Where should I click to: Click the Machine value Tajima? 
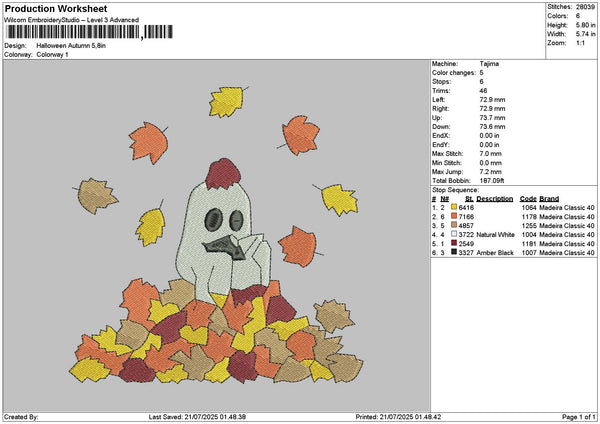(490, 63)
